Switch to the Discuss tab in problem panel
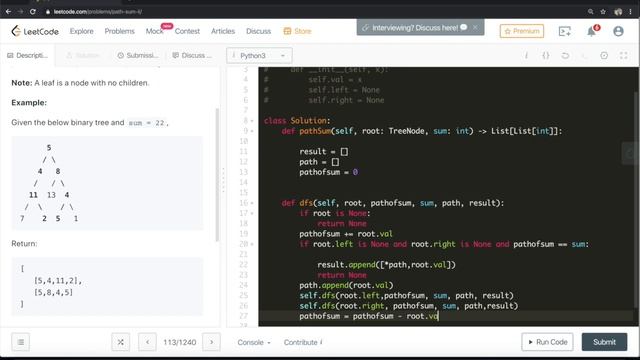The image size is (640, 360). click(192, 56)
